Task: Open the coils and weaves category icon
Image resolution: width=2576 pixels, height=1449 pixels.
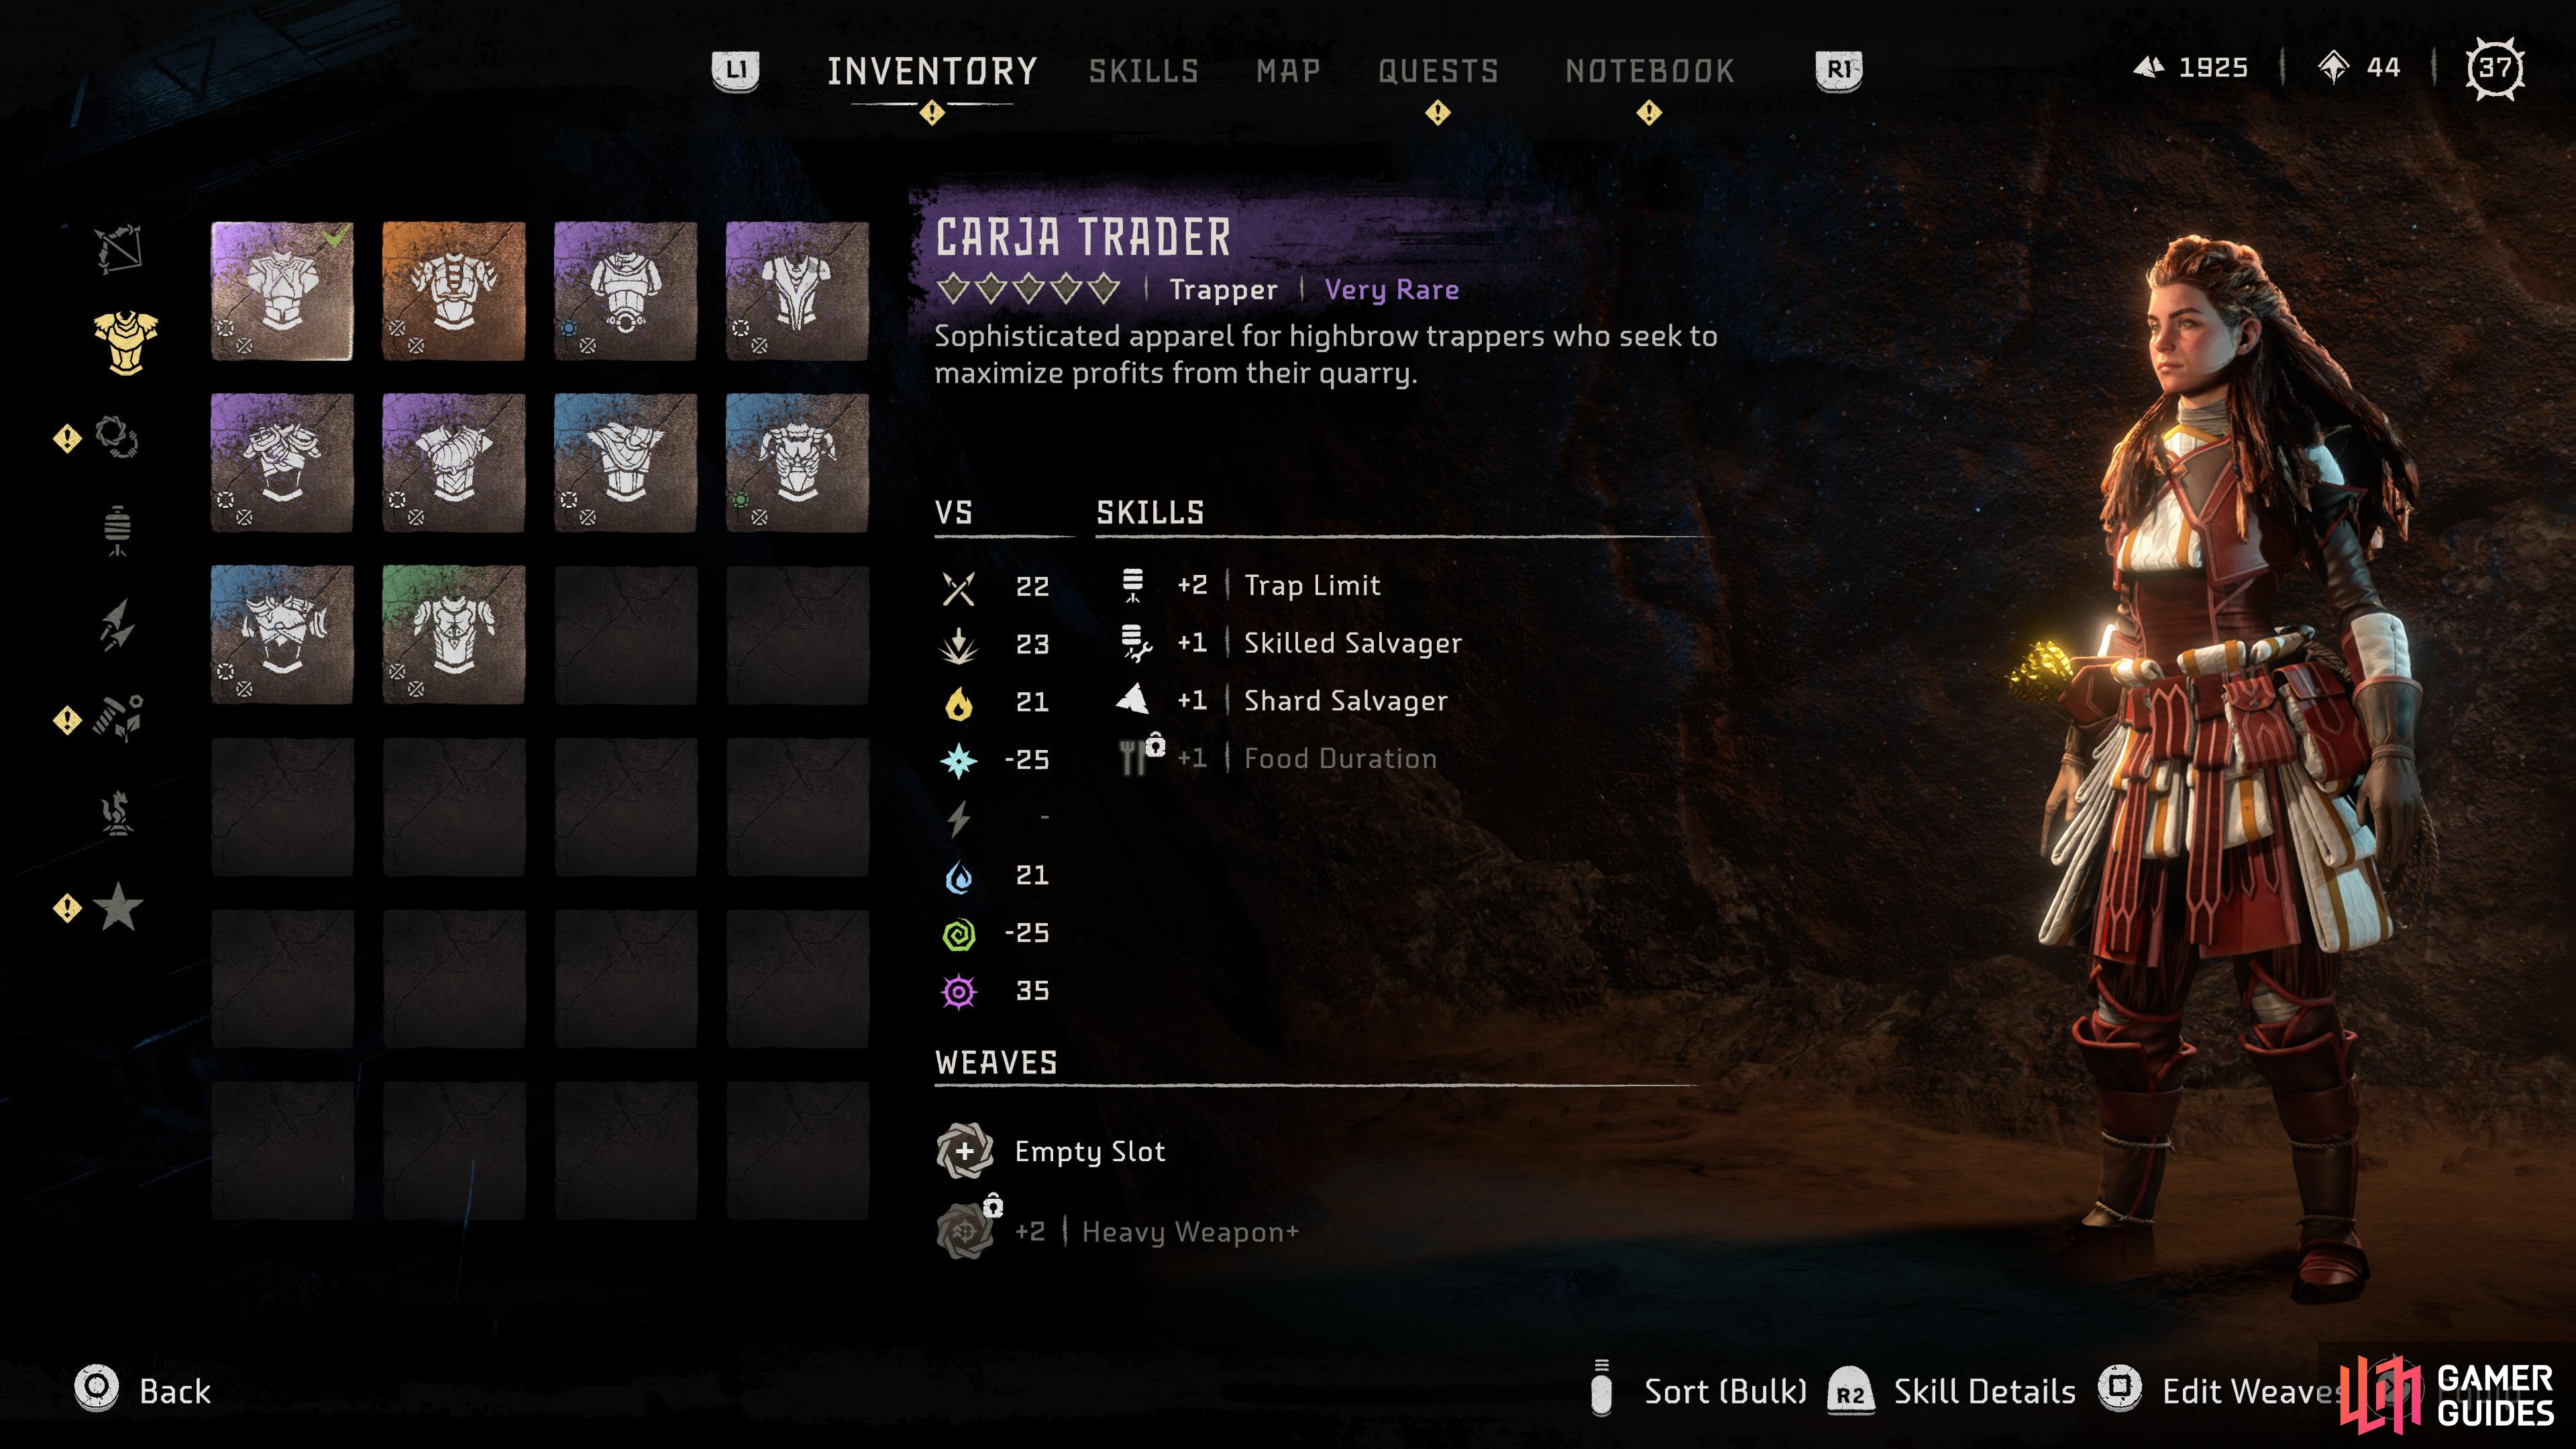Action: pyautogui.click(x=117, y=437)
